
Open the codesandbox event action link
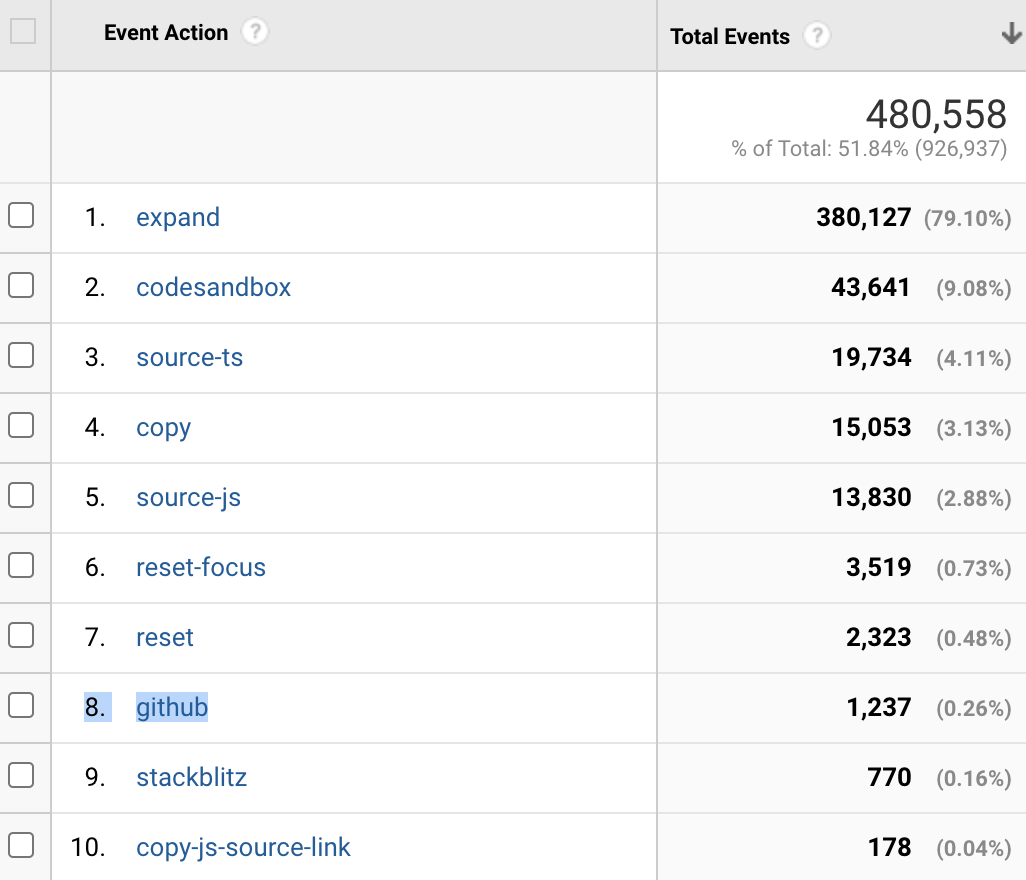[x=213, y=287]
